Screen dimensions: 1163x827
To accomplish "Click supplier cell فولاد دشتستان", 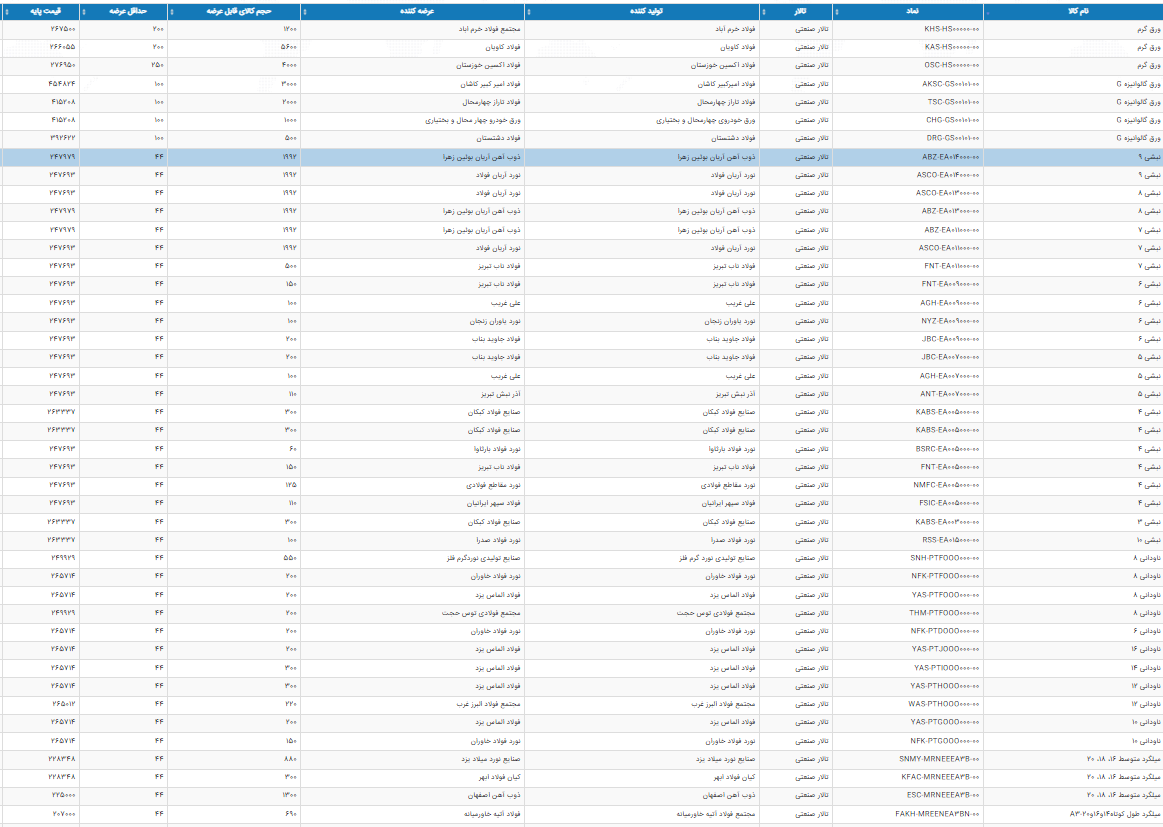I will coord(412,138).
